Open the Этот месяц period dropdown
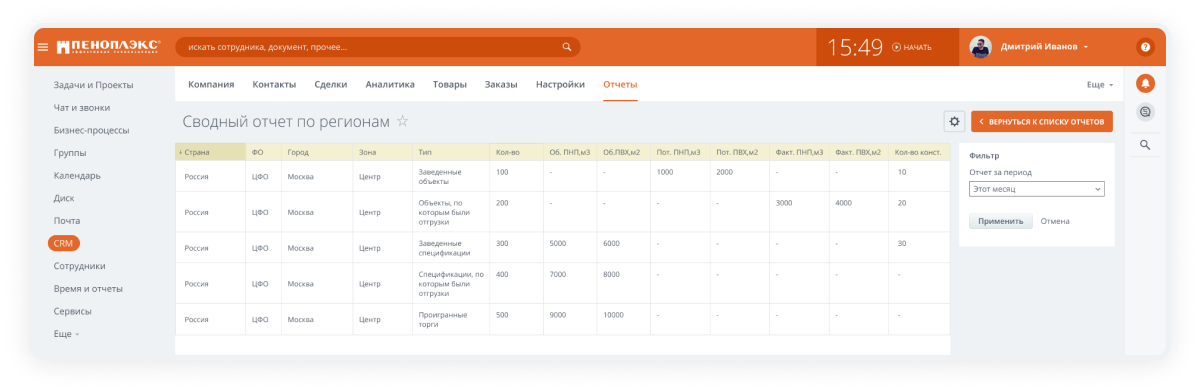This screenshot has width=1200, height=391. coord(1036,189)
